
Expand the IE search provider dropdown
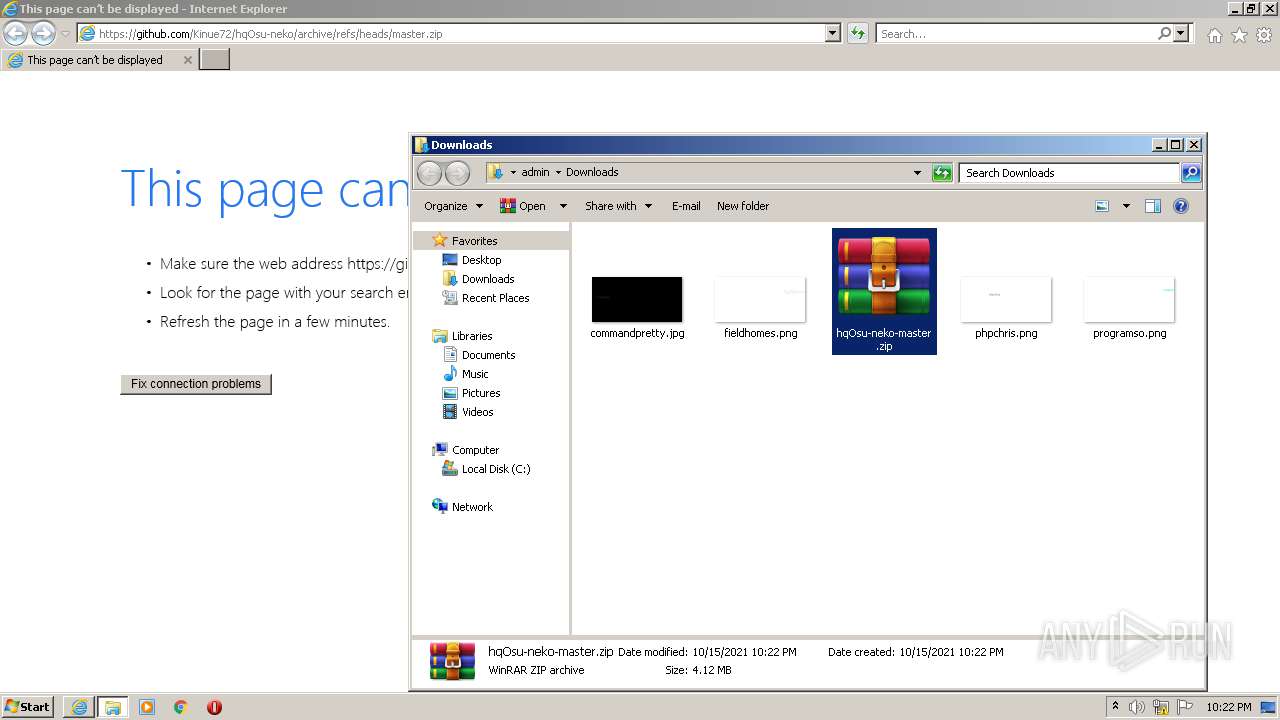(x=1182, y=33)
